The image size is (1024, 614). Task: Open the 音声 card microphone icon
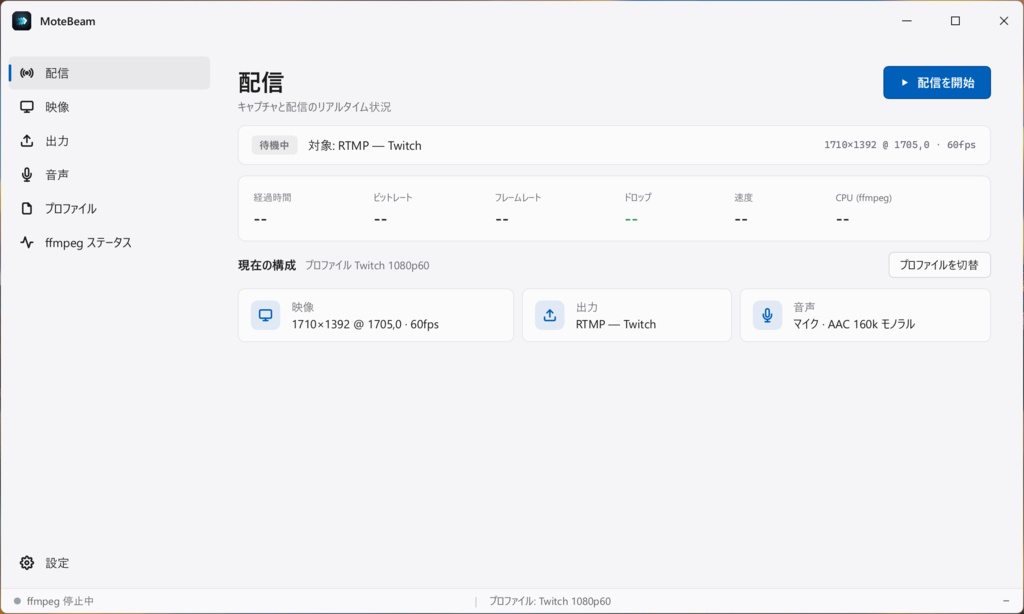767,315
